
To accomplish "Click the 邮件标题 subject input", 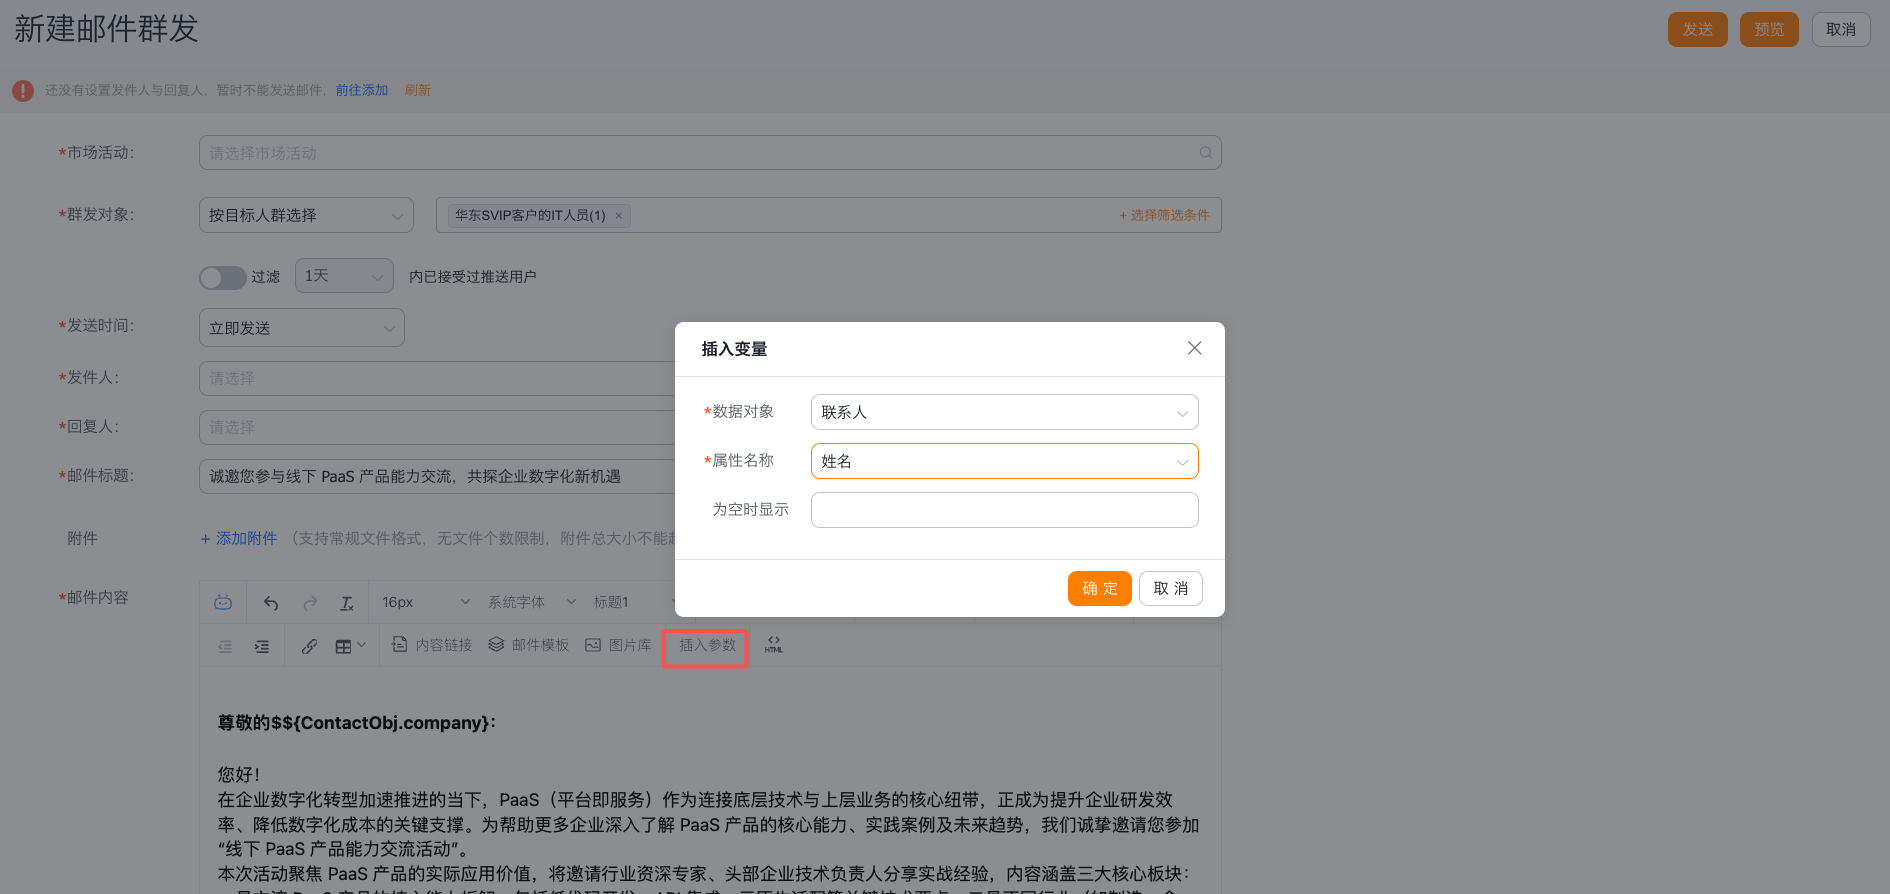I will coord(438,476).
